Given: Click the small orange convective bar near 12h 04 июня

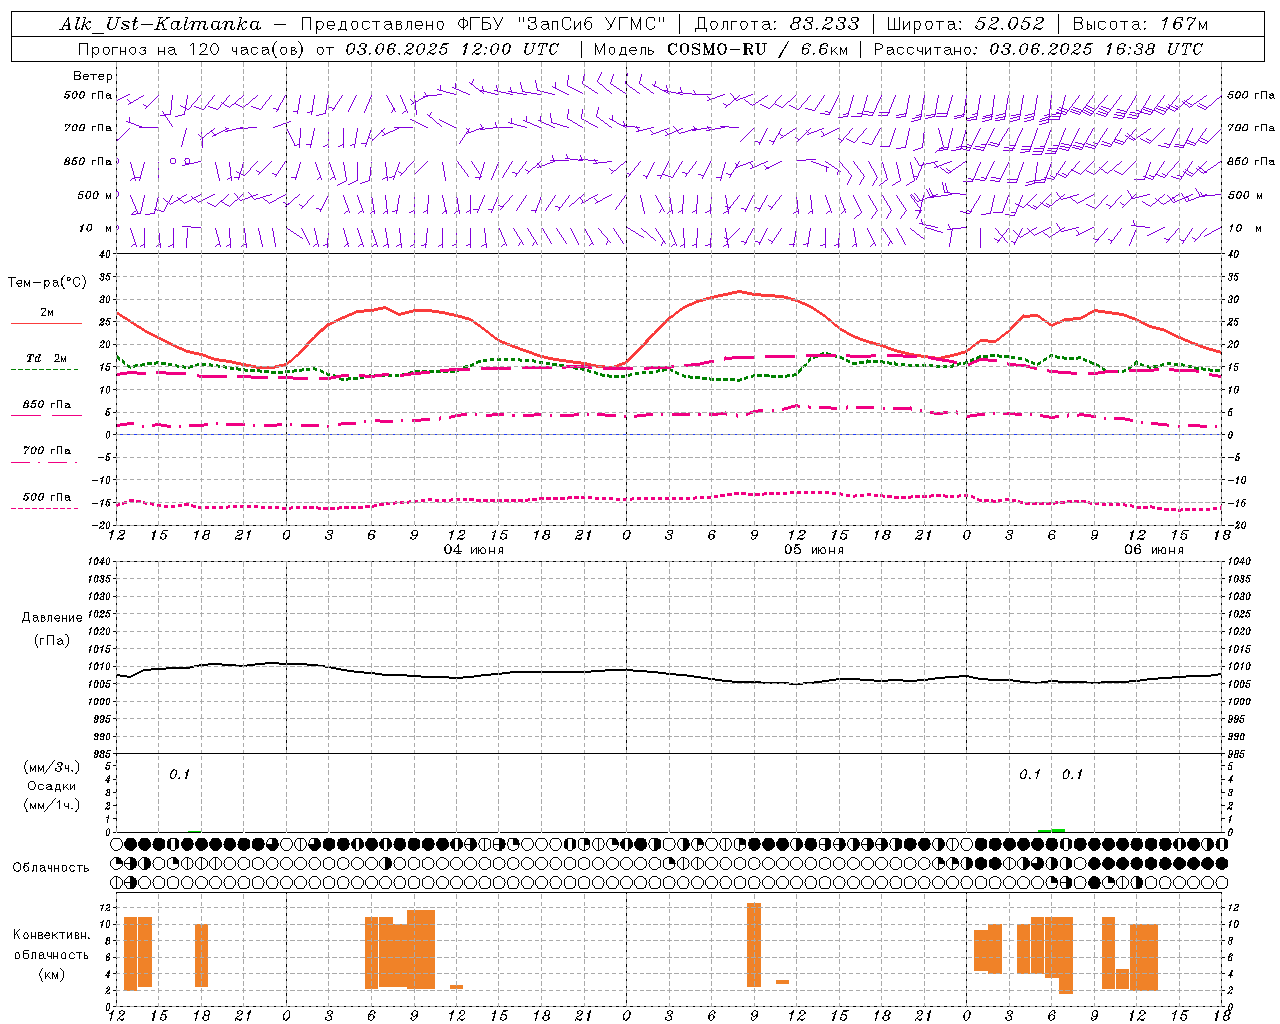Looking at the screenshot, I should coord(456,987).
